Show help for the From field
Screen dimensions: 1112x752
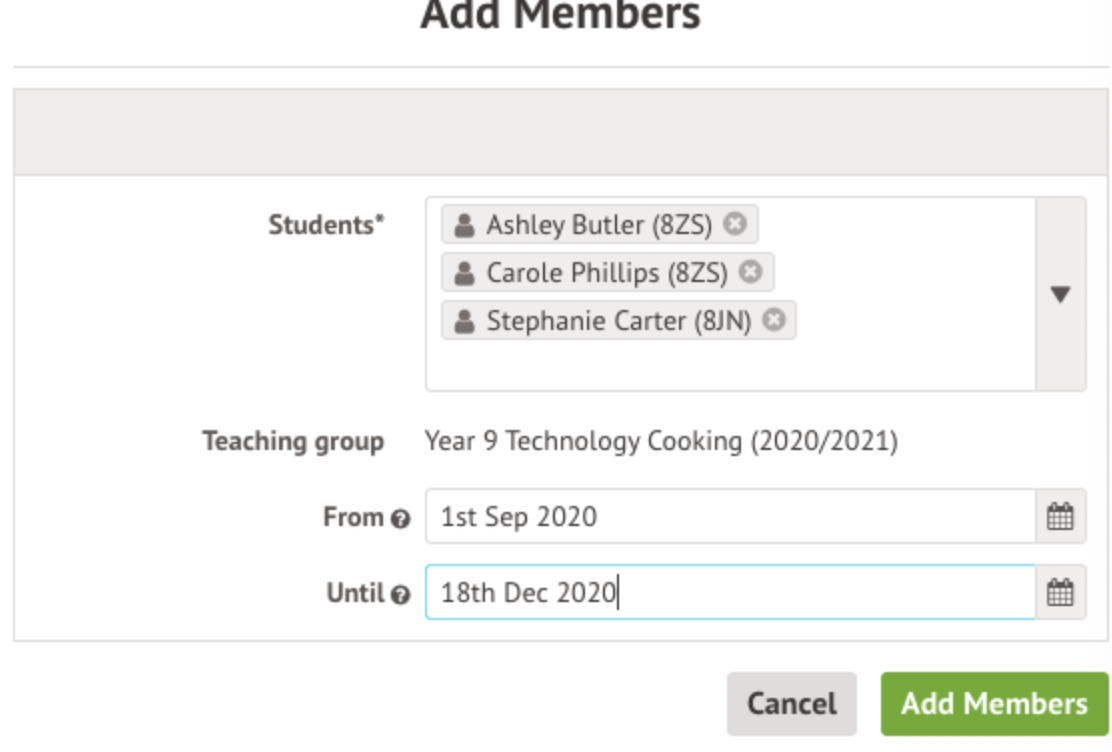tap(401, 519)
